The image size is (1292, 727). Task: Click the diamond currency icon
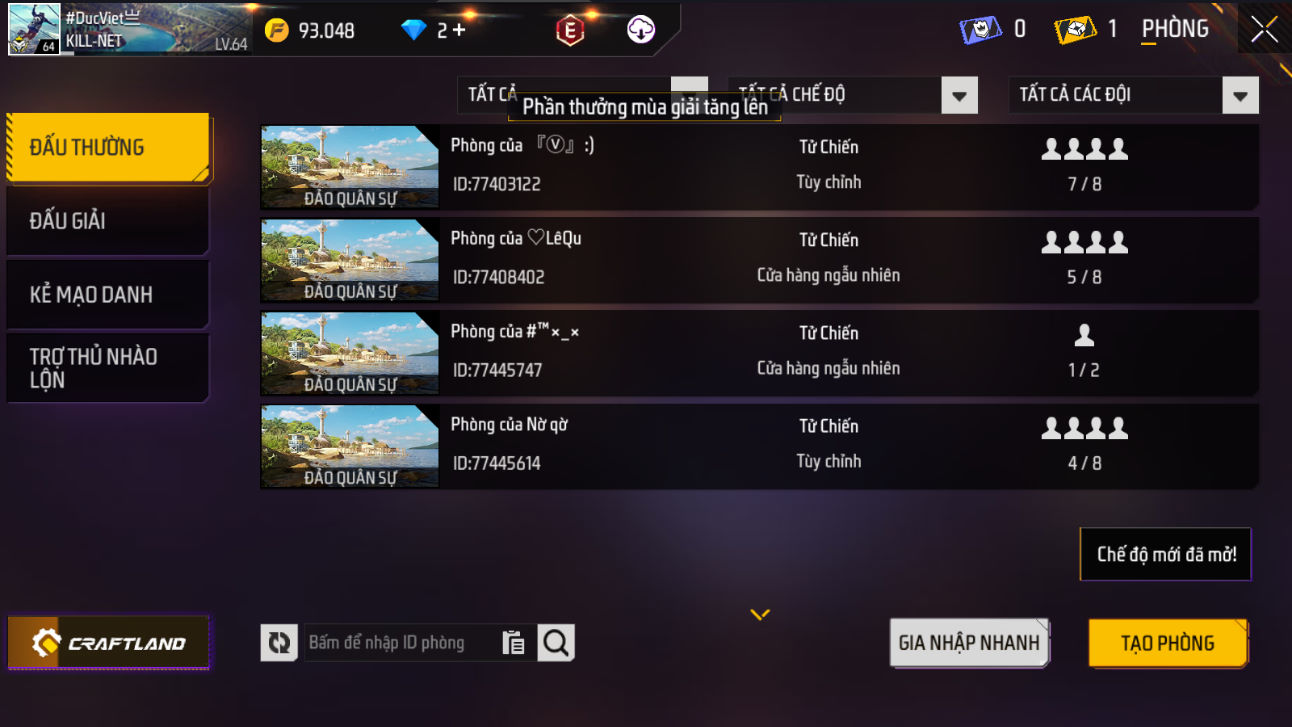click(414, 30)
